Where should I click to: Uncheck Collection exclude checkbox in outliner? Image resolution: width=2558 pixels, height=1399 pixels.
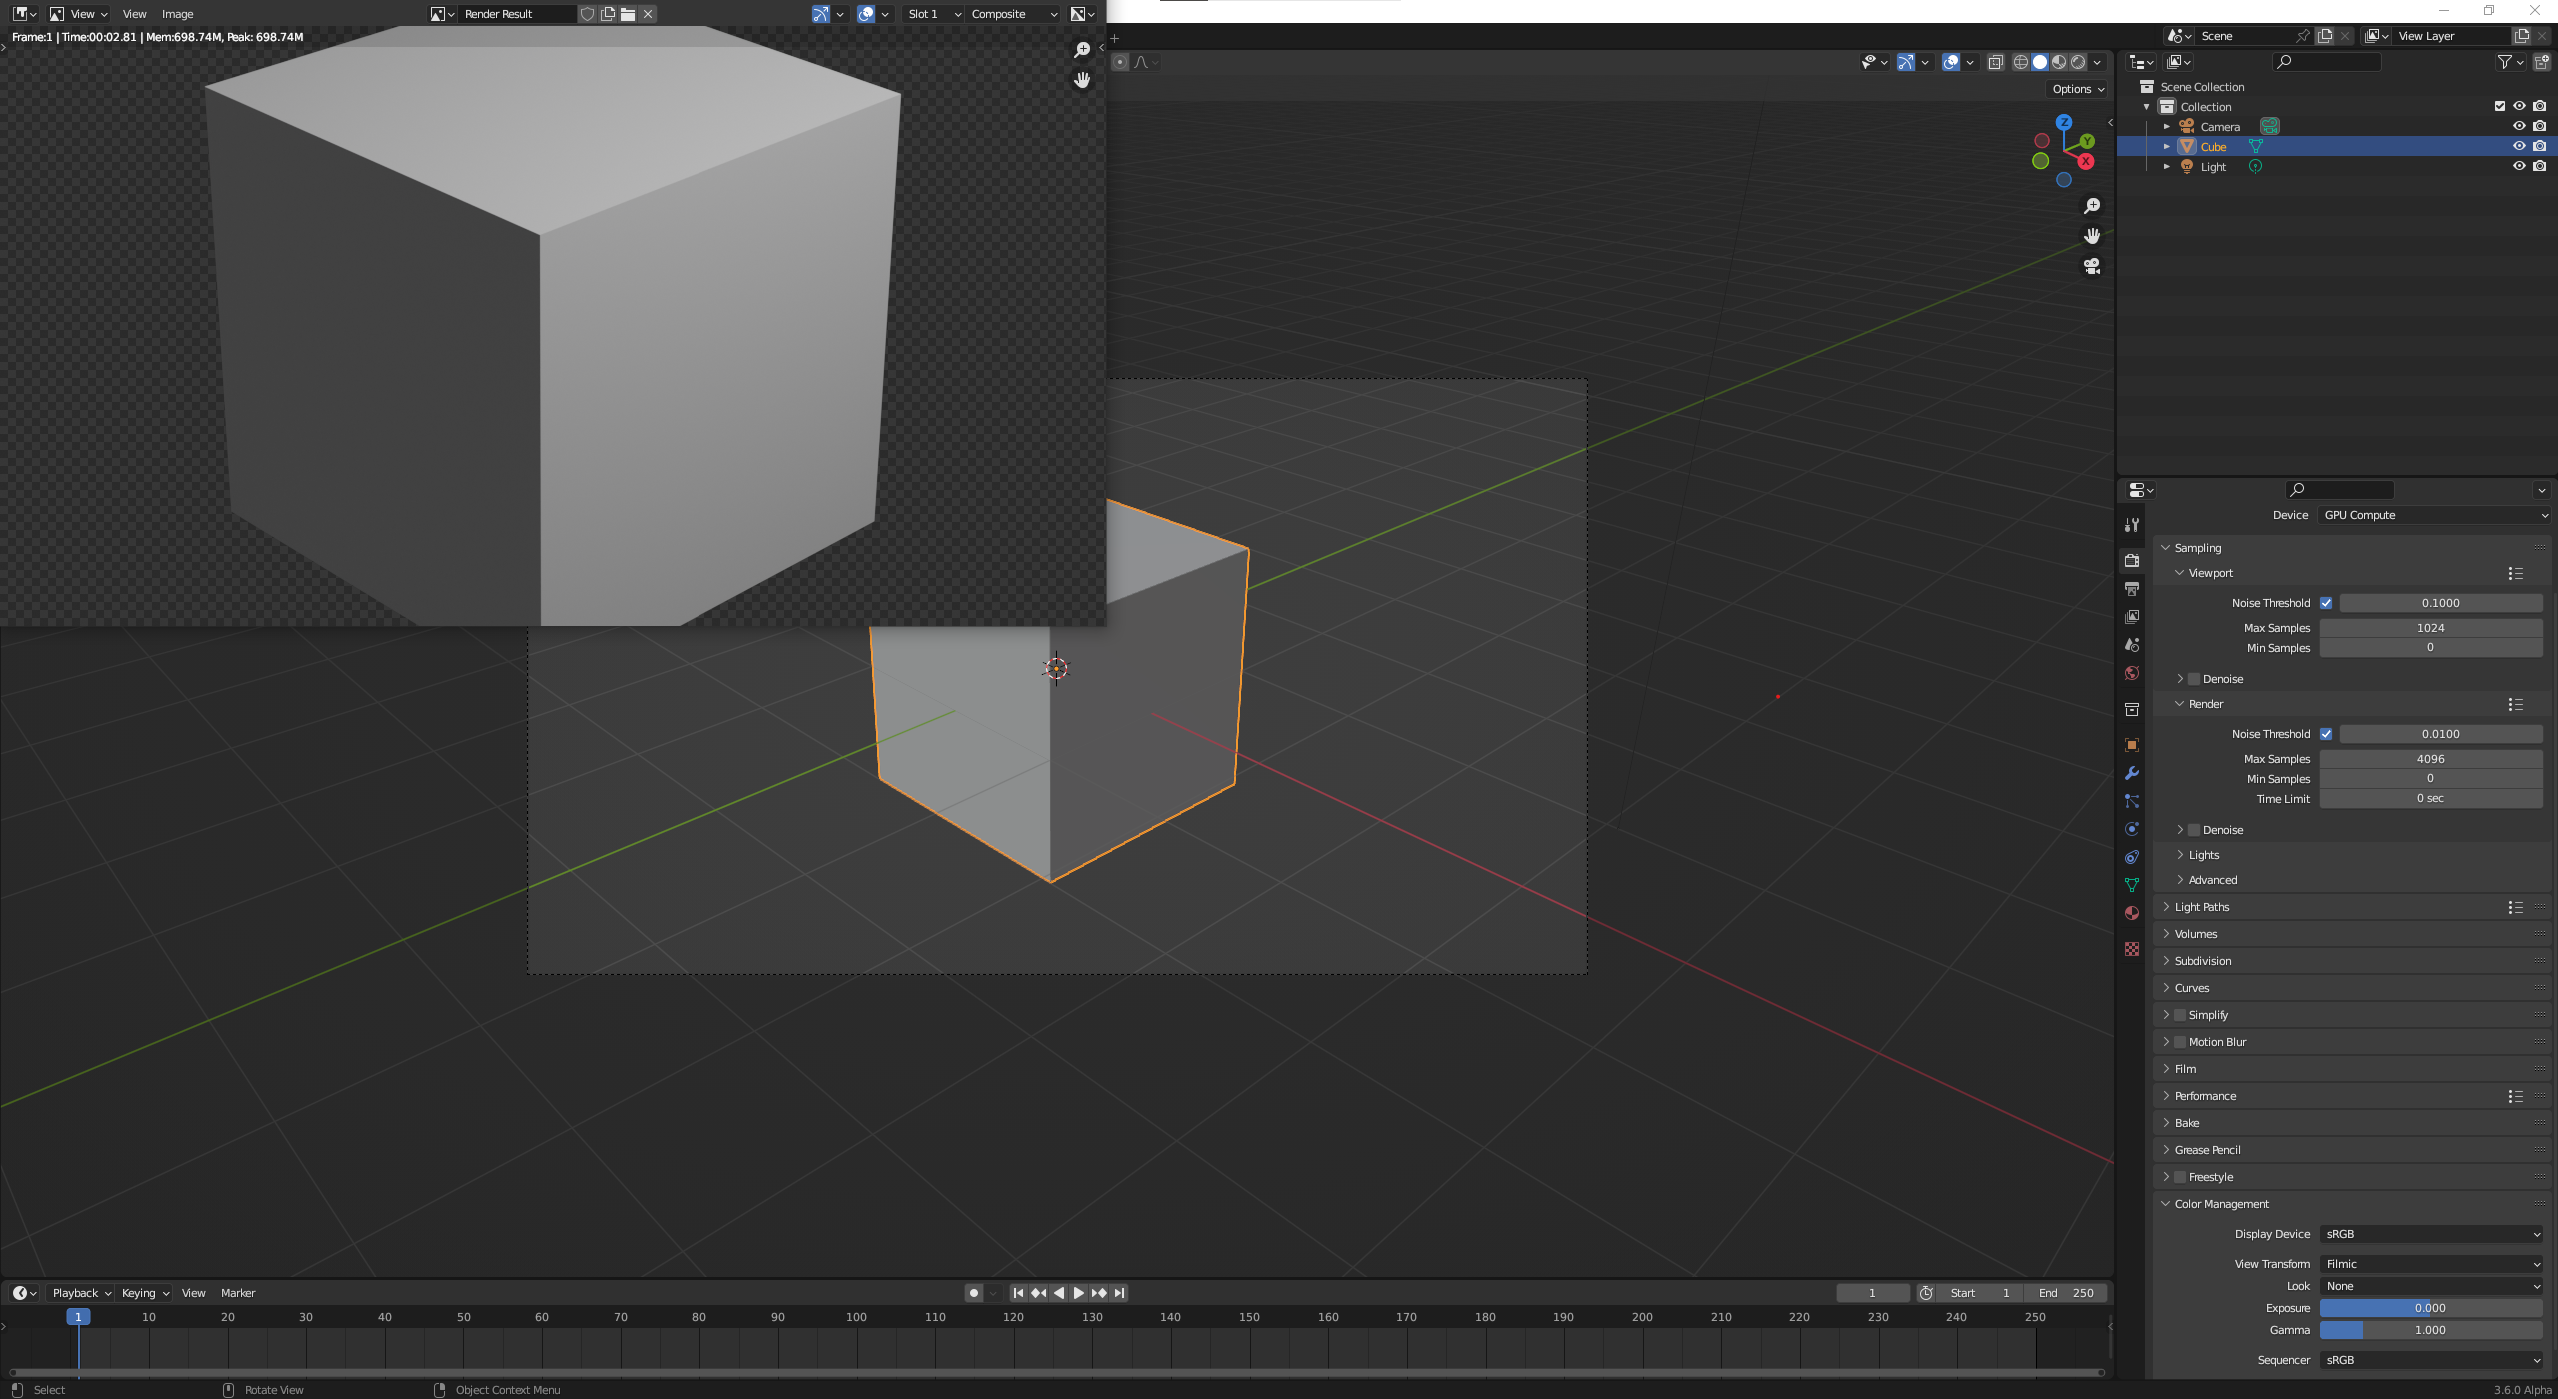point(2500,106)
